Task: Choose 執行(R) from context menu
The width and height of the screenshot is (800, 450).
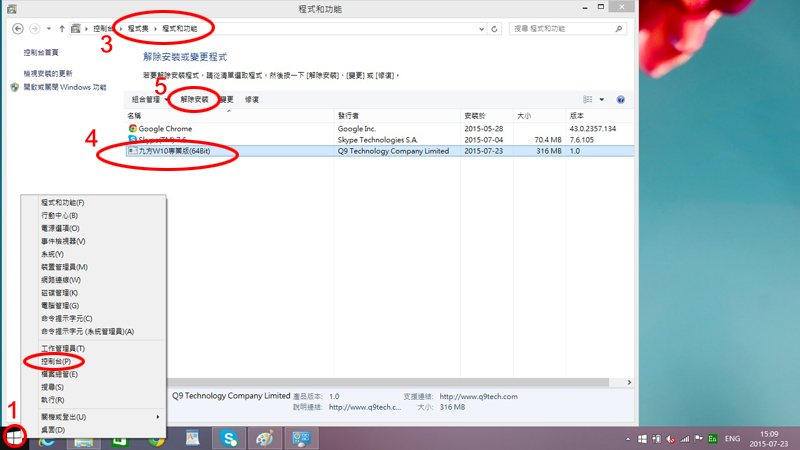Action: 52,400
